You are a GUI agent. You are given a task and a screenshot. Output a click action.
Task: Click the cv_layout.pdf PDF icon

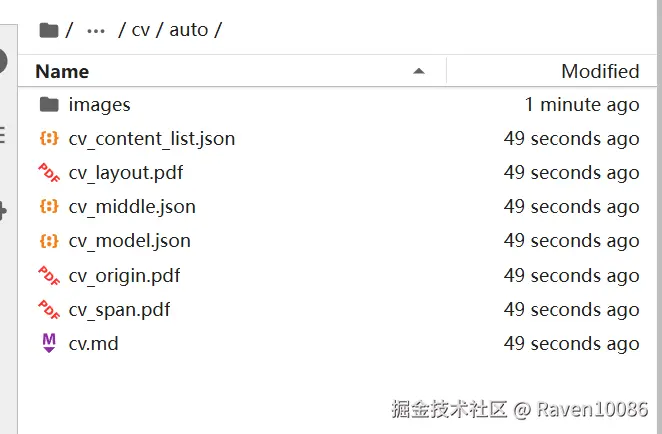pos(49,173)
